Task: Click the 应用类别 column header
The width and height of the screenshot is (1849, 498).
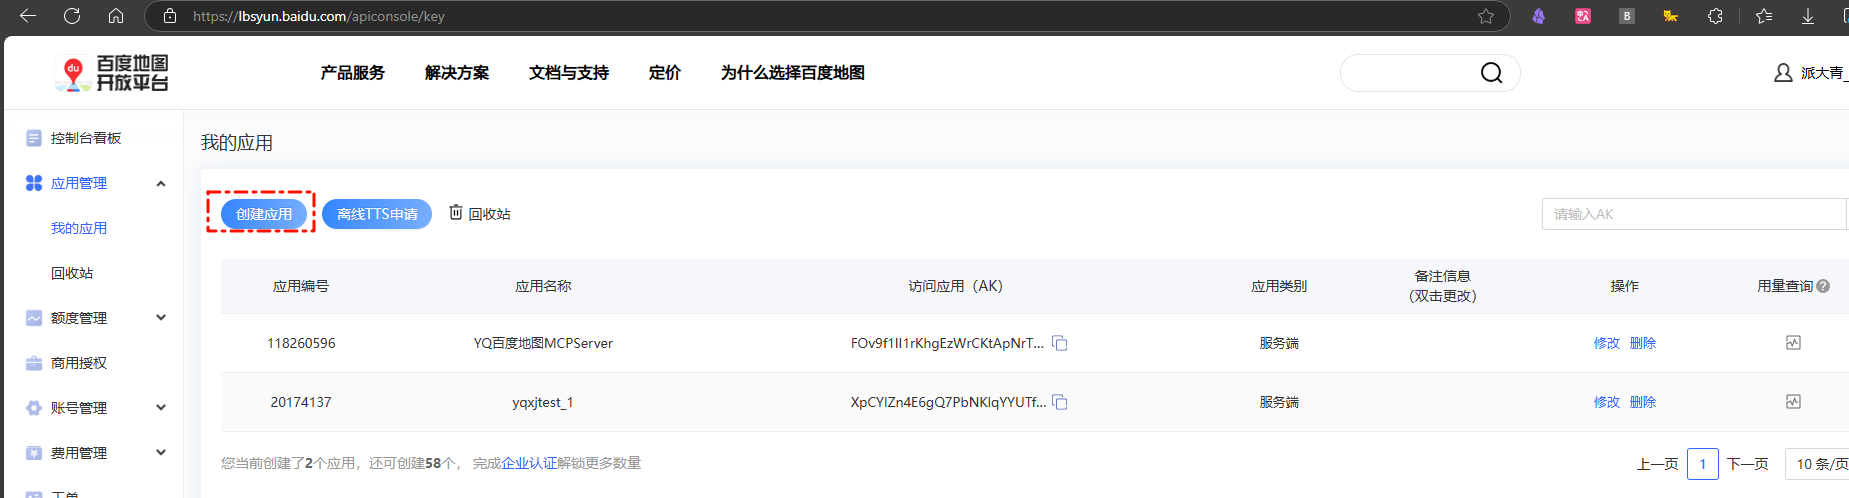Action: (x=1279, y=286)
